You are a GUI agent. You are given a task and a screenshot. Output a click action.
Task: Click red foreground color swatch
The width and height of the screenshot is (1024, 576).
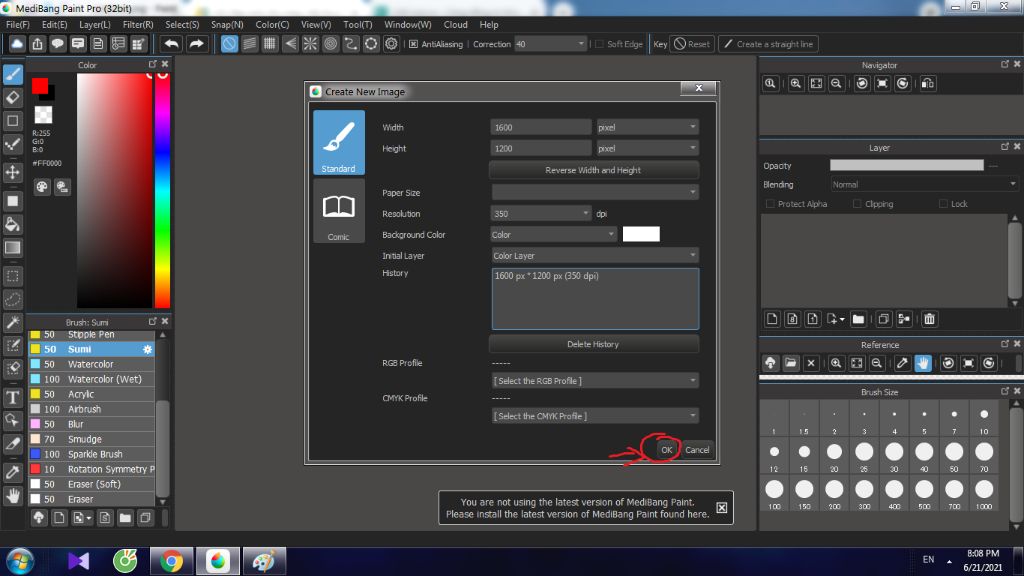[40, 86]
